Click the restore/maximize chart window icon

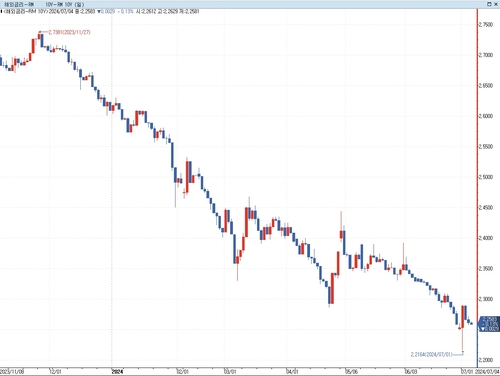[489, 4]
